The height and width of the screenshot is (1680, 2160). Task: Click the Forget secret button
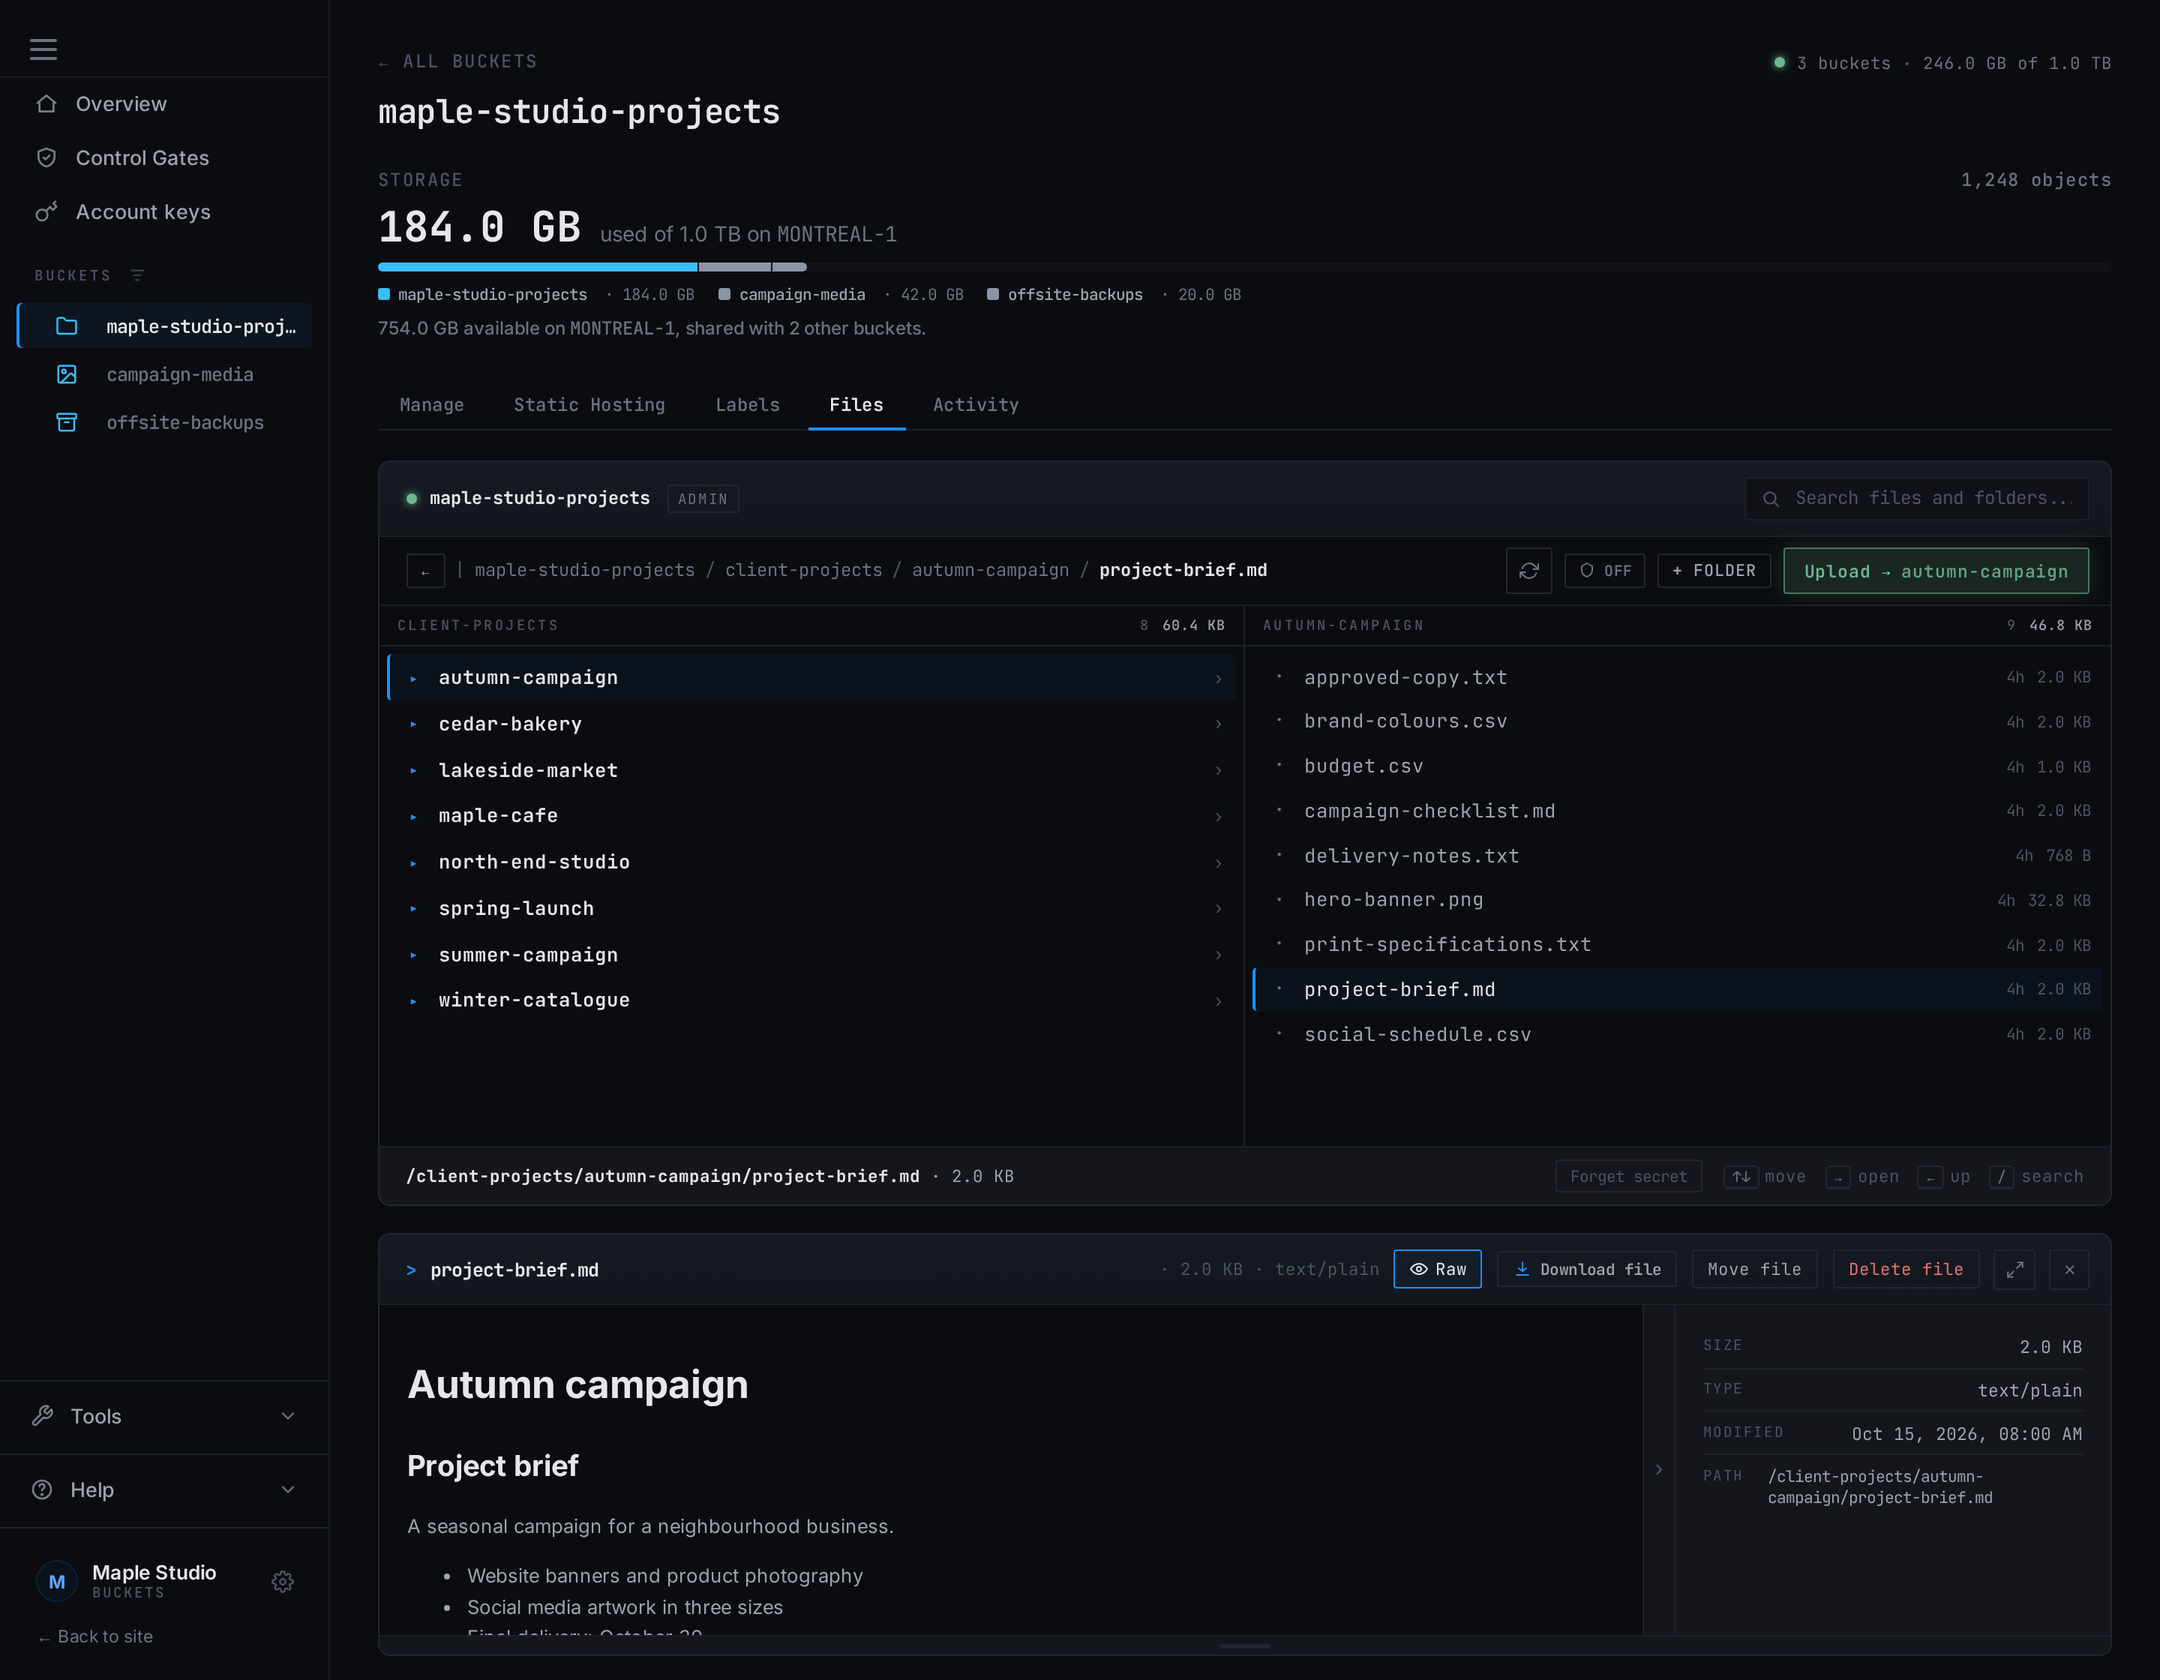[1628, 1176]
